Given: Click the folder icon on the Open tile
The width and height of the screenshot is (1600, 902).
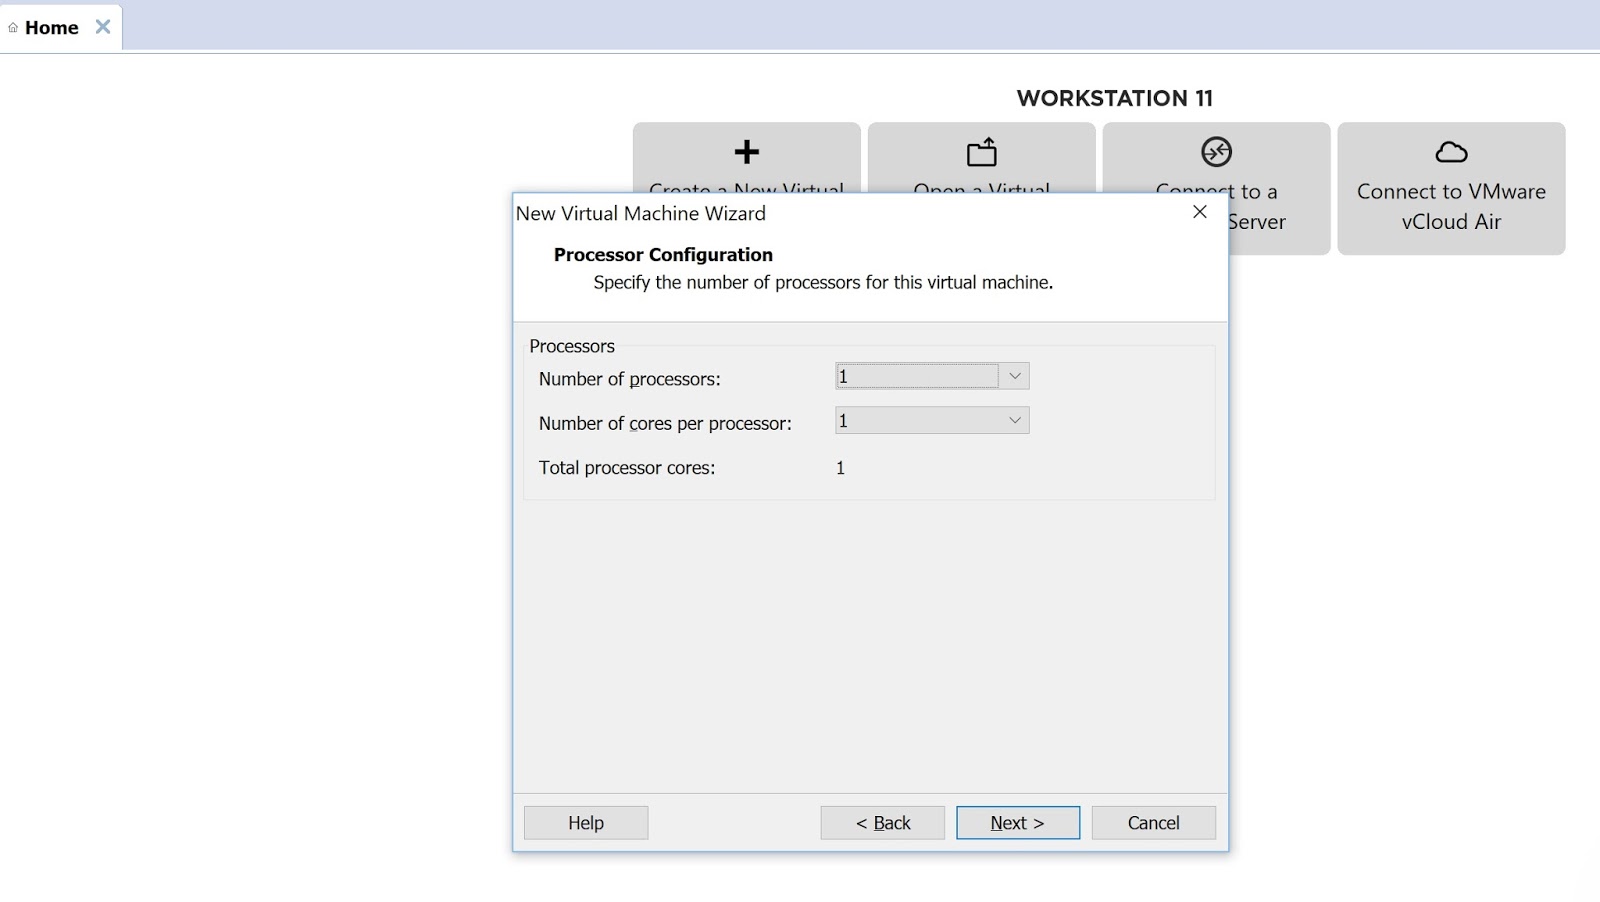Looking at the screenshot, I should coord(982,152).
